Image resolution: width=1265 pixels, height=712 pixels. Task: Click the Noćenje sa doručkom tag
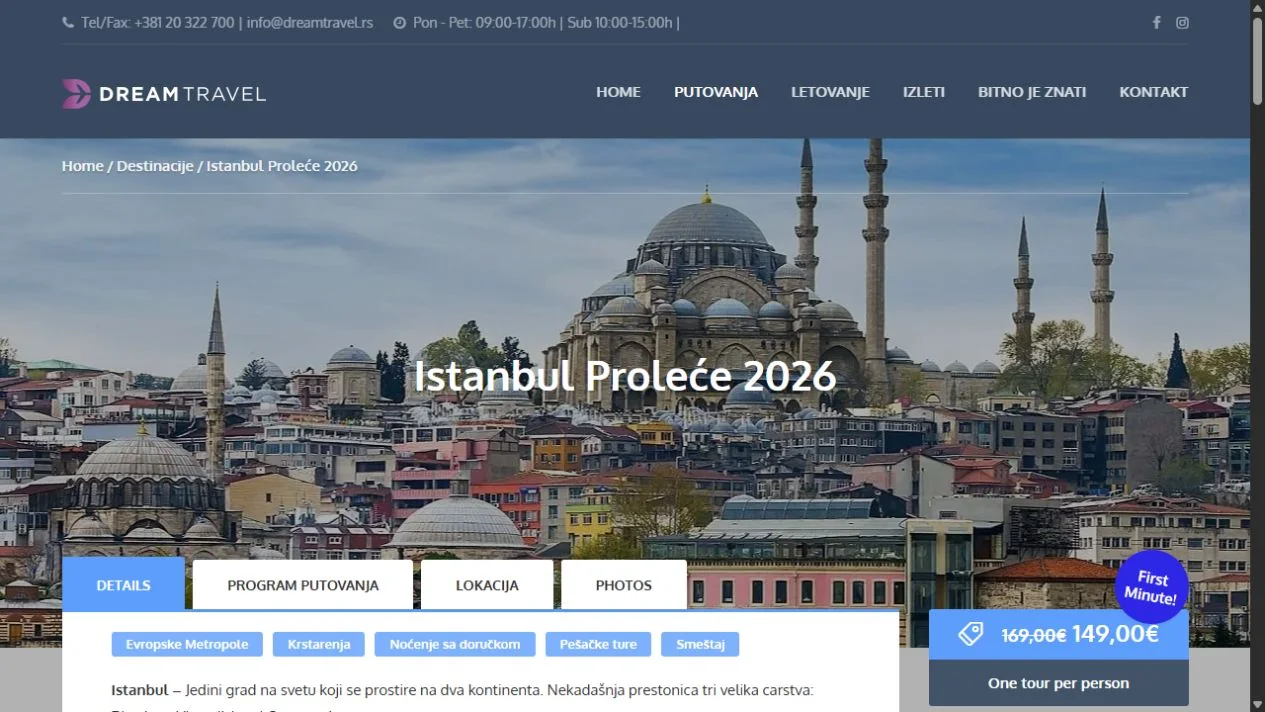tap(455, 644)
